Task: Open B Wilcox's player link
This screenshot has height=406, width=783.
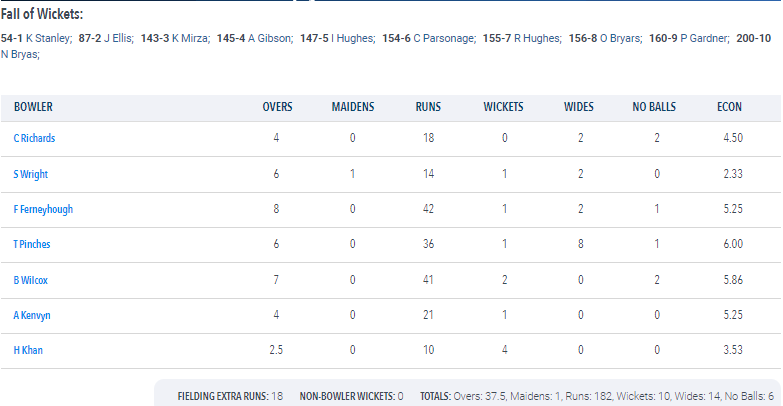Action: pyautogui.click(x=30, y=280)
